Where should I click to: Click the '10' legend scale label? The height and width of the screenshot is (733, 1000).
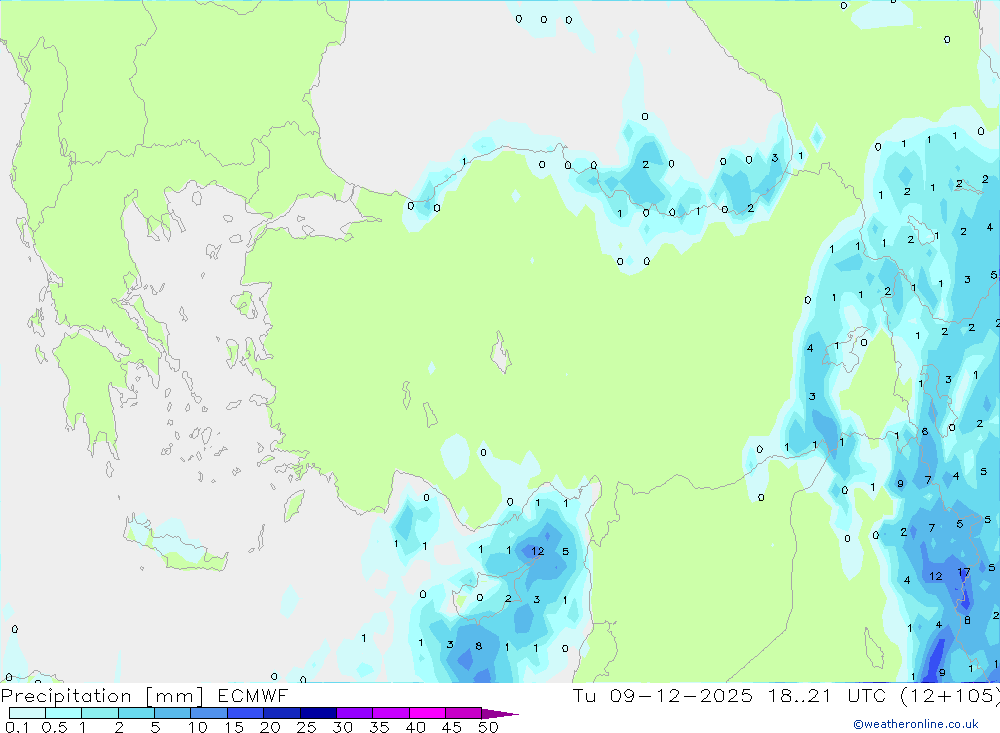click(198, 727)
